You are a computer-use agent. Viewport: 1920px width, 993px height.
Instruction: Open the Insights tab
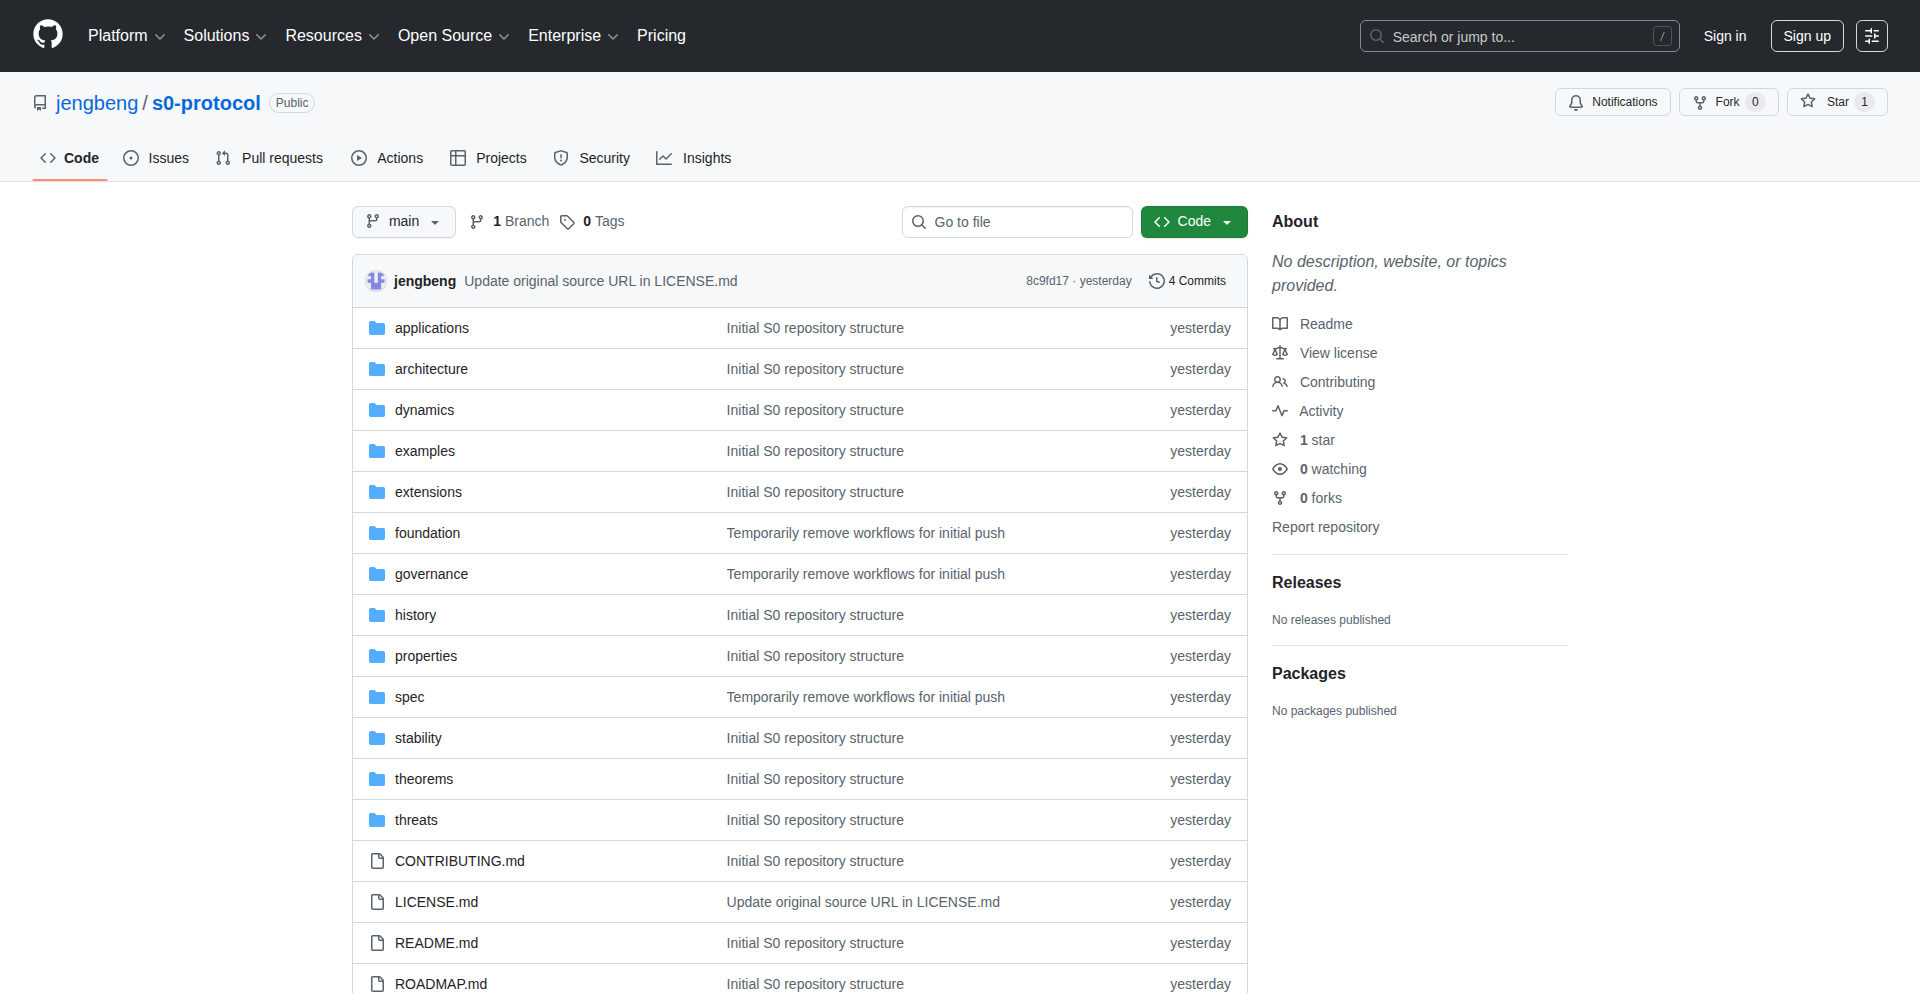pyautogui.click(x=694, y=158)
